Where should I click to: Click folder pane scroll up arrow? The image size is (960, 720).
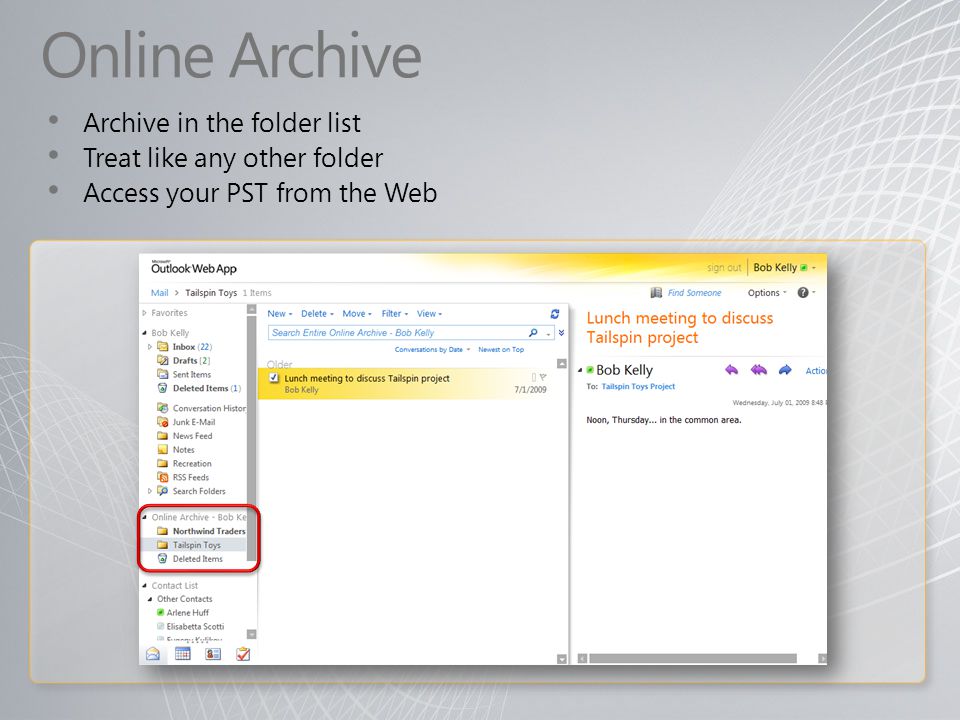point(252,310)
